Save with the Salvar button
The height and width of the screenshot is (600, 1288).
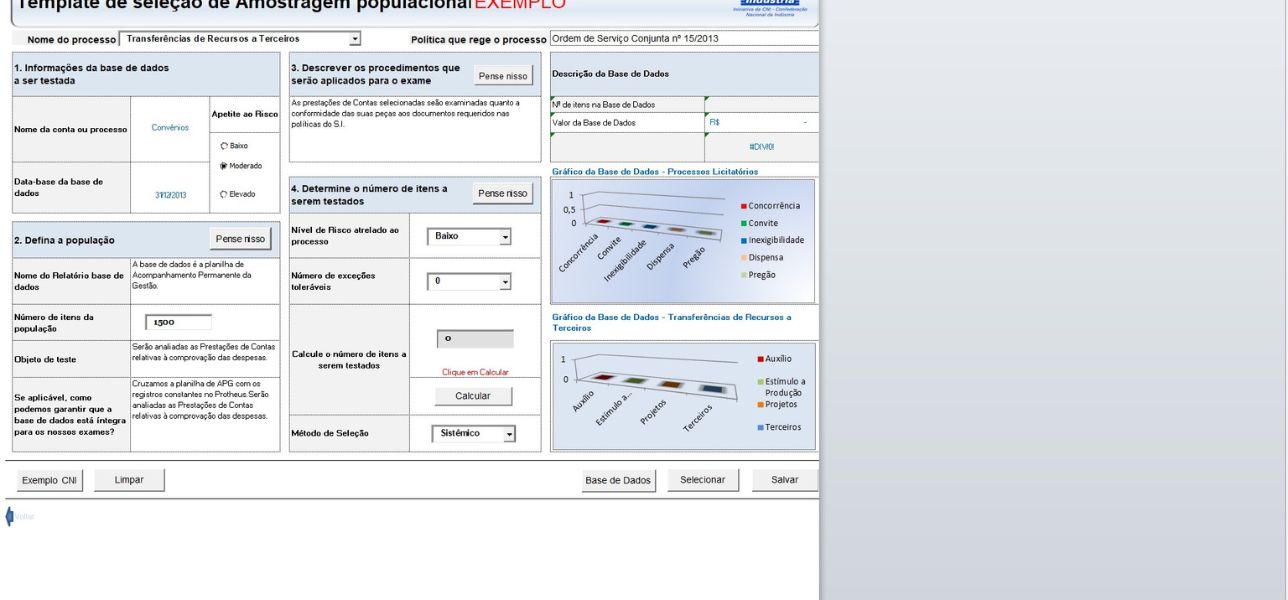[x=785, y=480]
